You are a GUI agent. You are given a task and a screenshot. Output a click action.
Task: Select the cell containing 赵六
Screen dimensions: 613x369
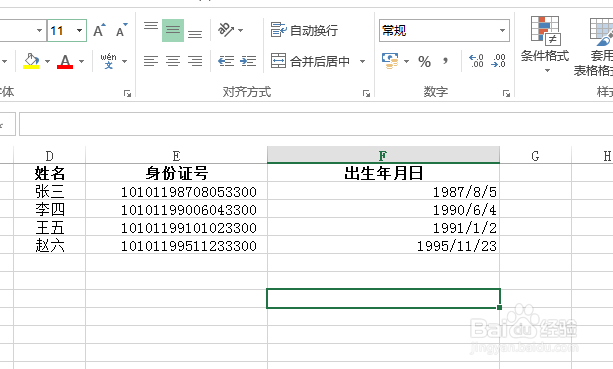click(x=50, y=245)
